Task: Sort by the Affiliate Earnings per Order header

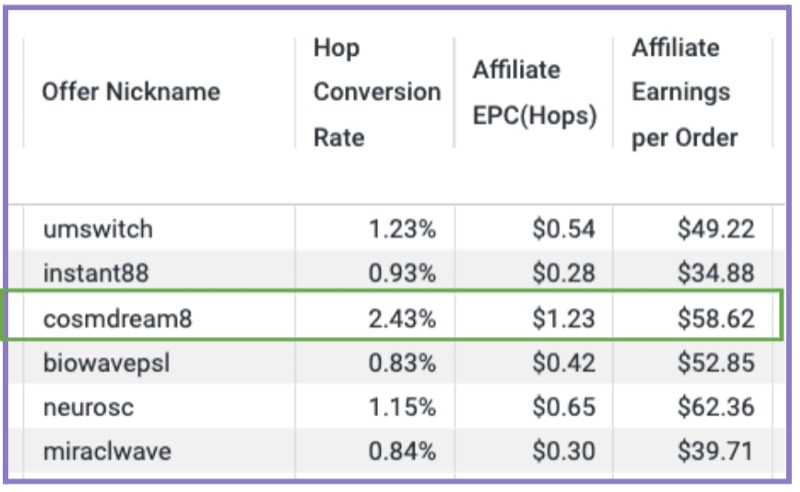Action: (x=685, y=92)
